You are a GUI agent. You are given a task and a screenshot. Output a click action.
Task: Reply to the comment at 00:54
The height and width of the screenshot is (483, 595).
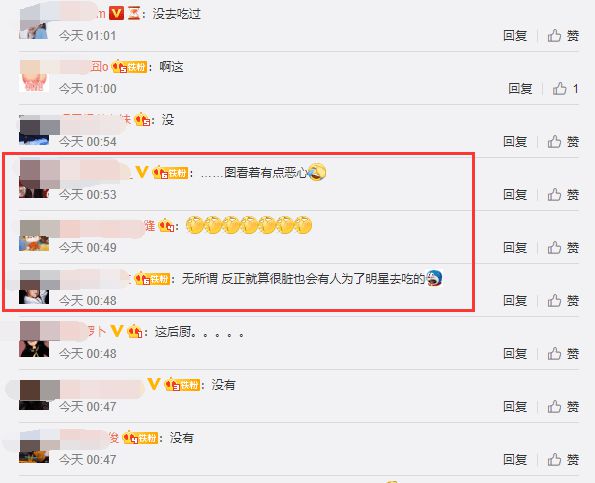tap(515, 142)
